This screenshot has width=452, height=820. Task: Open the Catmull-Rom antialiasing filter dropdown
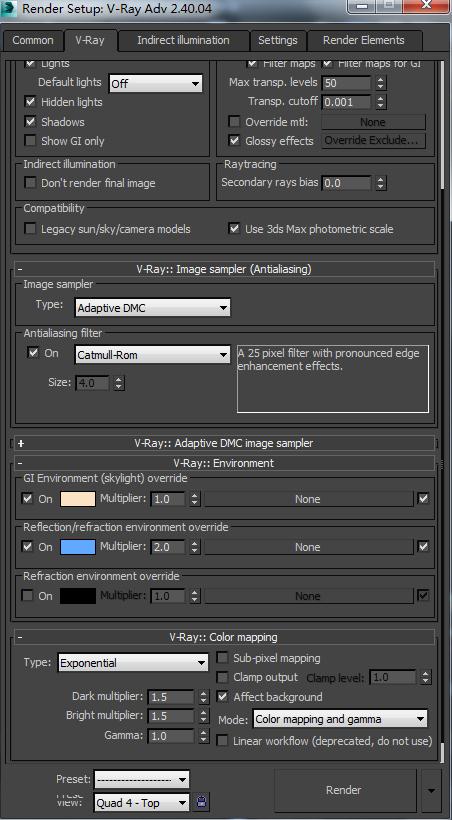[x=153, y=355]
